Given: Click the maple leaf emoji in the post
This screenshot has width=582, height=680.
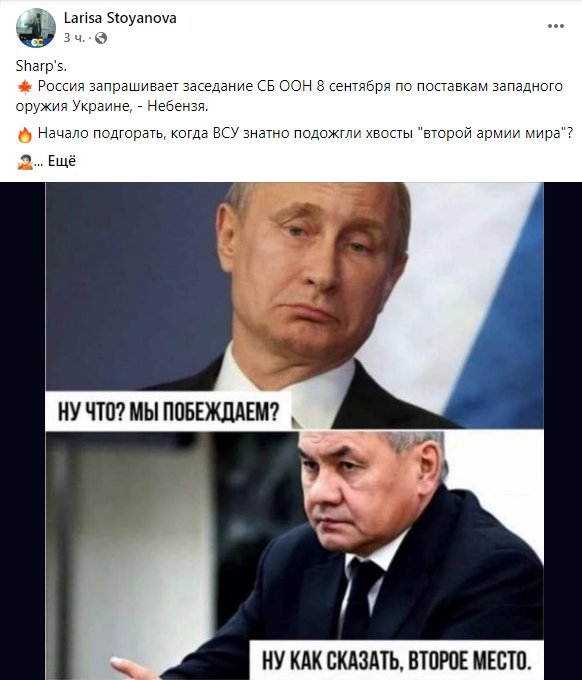Looking at the screenshot, I should coord(25,87).
